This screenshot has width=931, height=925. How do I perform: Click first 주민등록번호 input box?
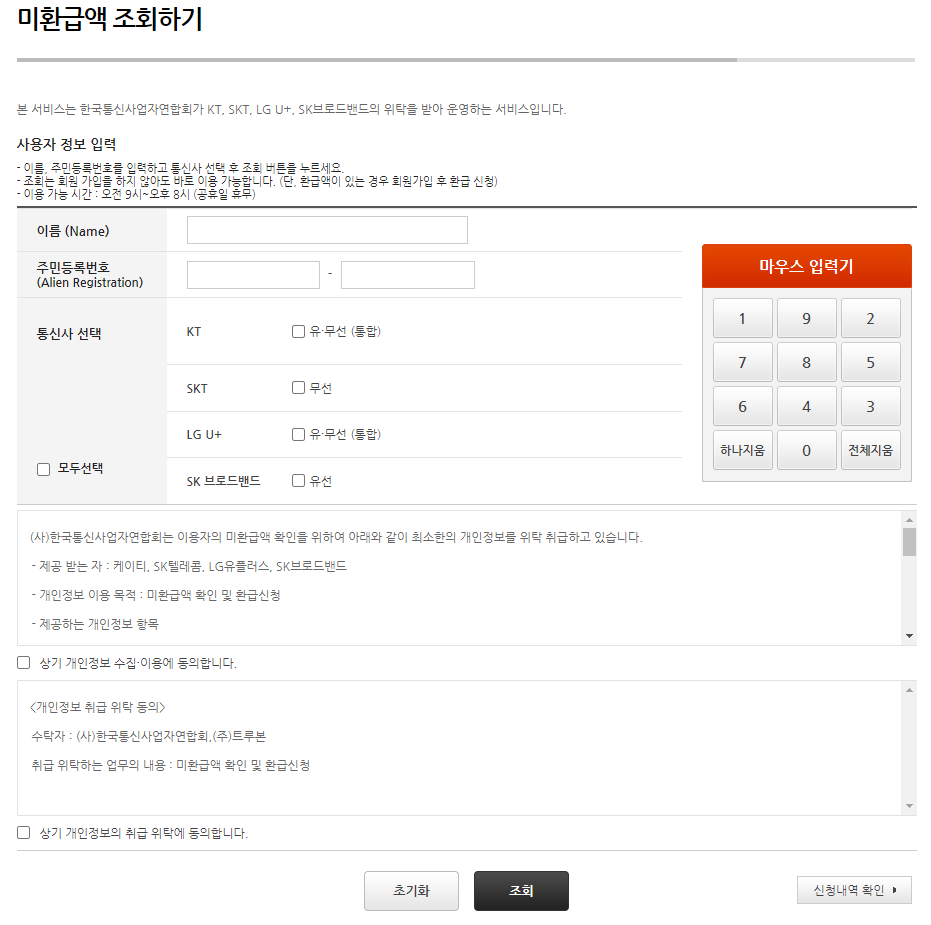[254, 275]
